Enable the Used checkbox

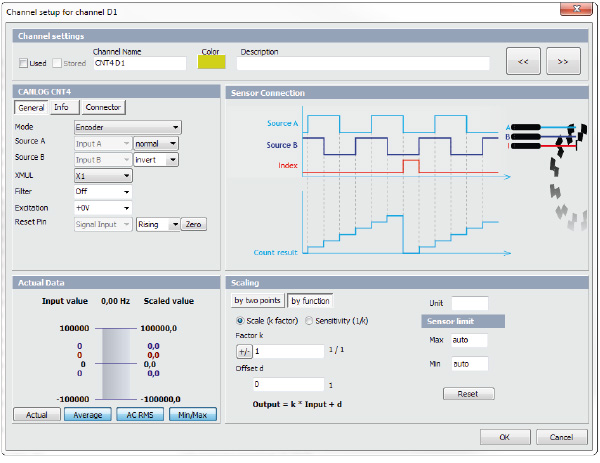pyautogui.click(x=23, y=63)
